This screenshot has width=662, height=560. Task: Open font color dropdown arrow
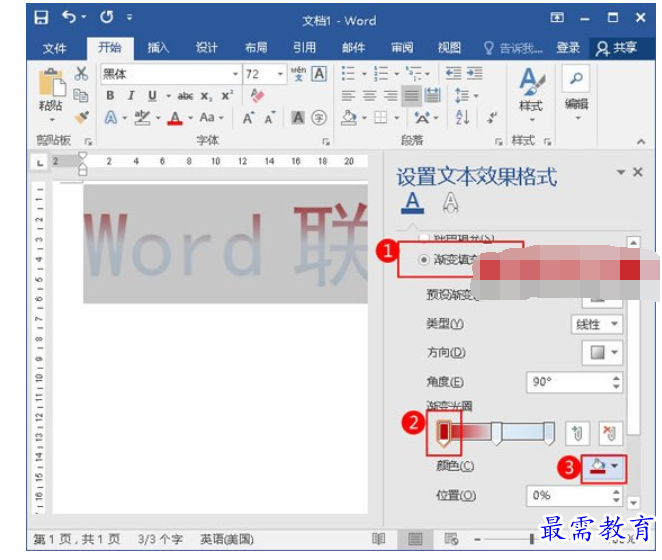click(x=190, y=118)
